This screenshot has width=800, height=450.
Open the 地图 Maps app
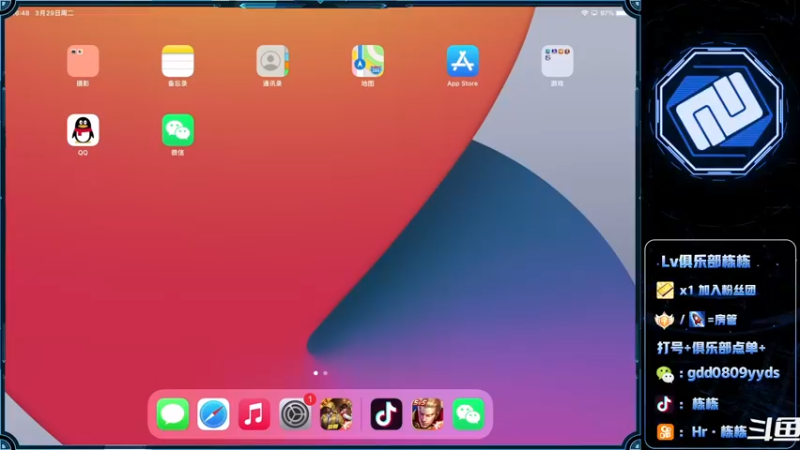(367, 61)
